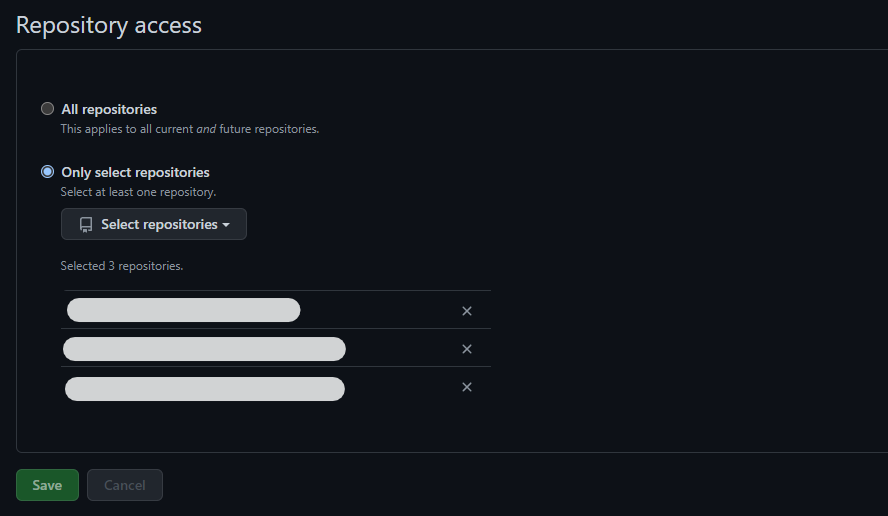Click the Only select repositories label
This screenshot has width=888, height=516.
tap(135, 172)
